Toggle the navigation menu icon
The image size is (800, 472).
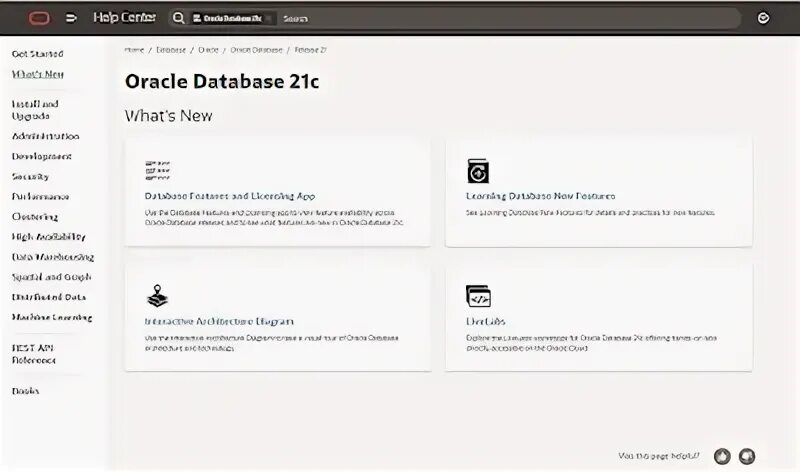tap(71, 18)
